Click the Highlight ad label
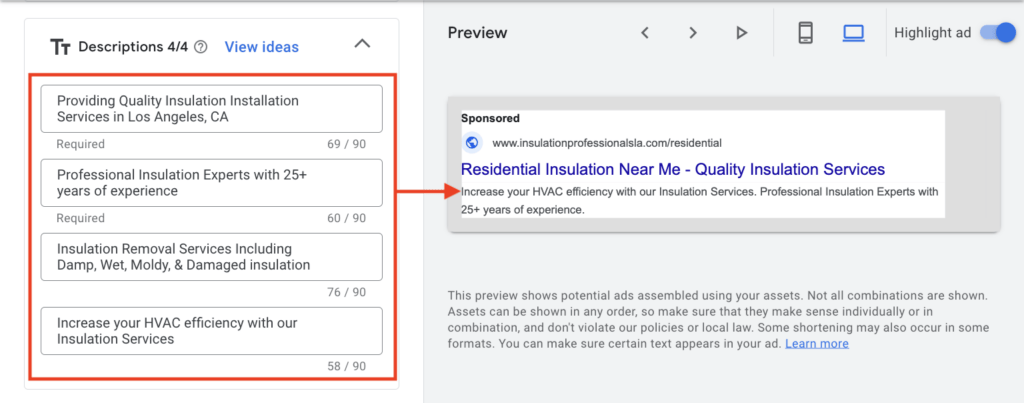 tap(933, 33)
